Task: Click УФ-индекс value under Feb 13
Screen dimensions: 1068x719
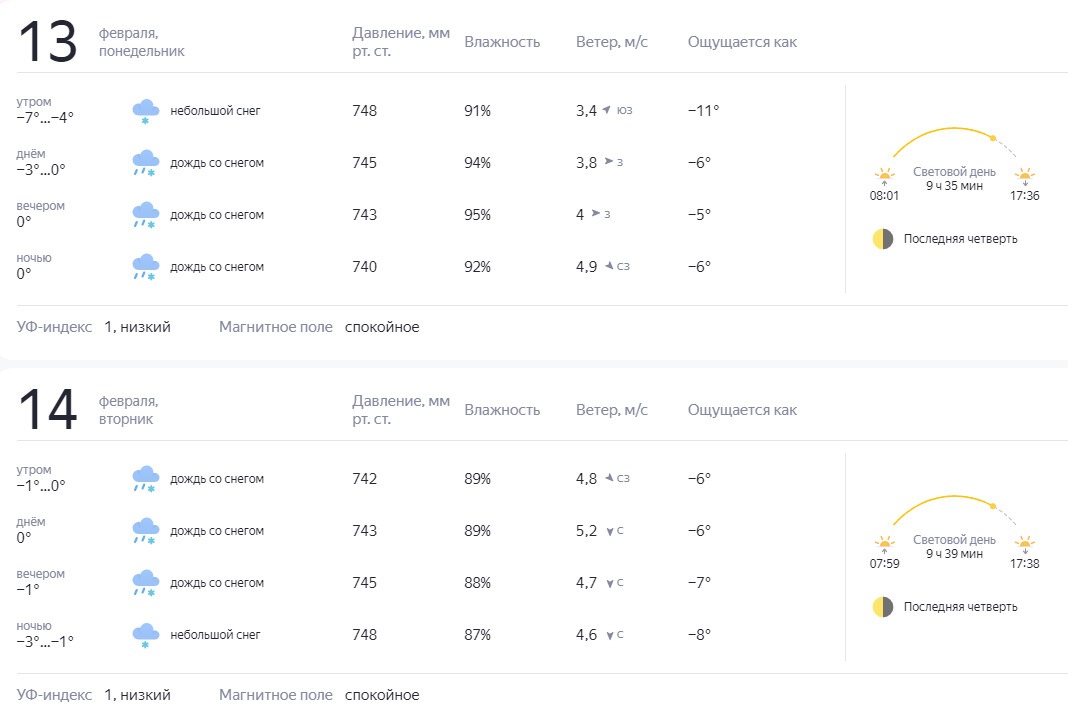Action: pos(137,327)
